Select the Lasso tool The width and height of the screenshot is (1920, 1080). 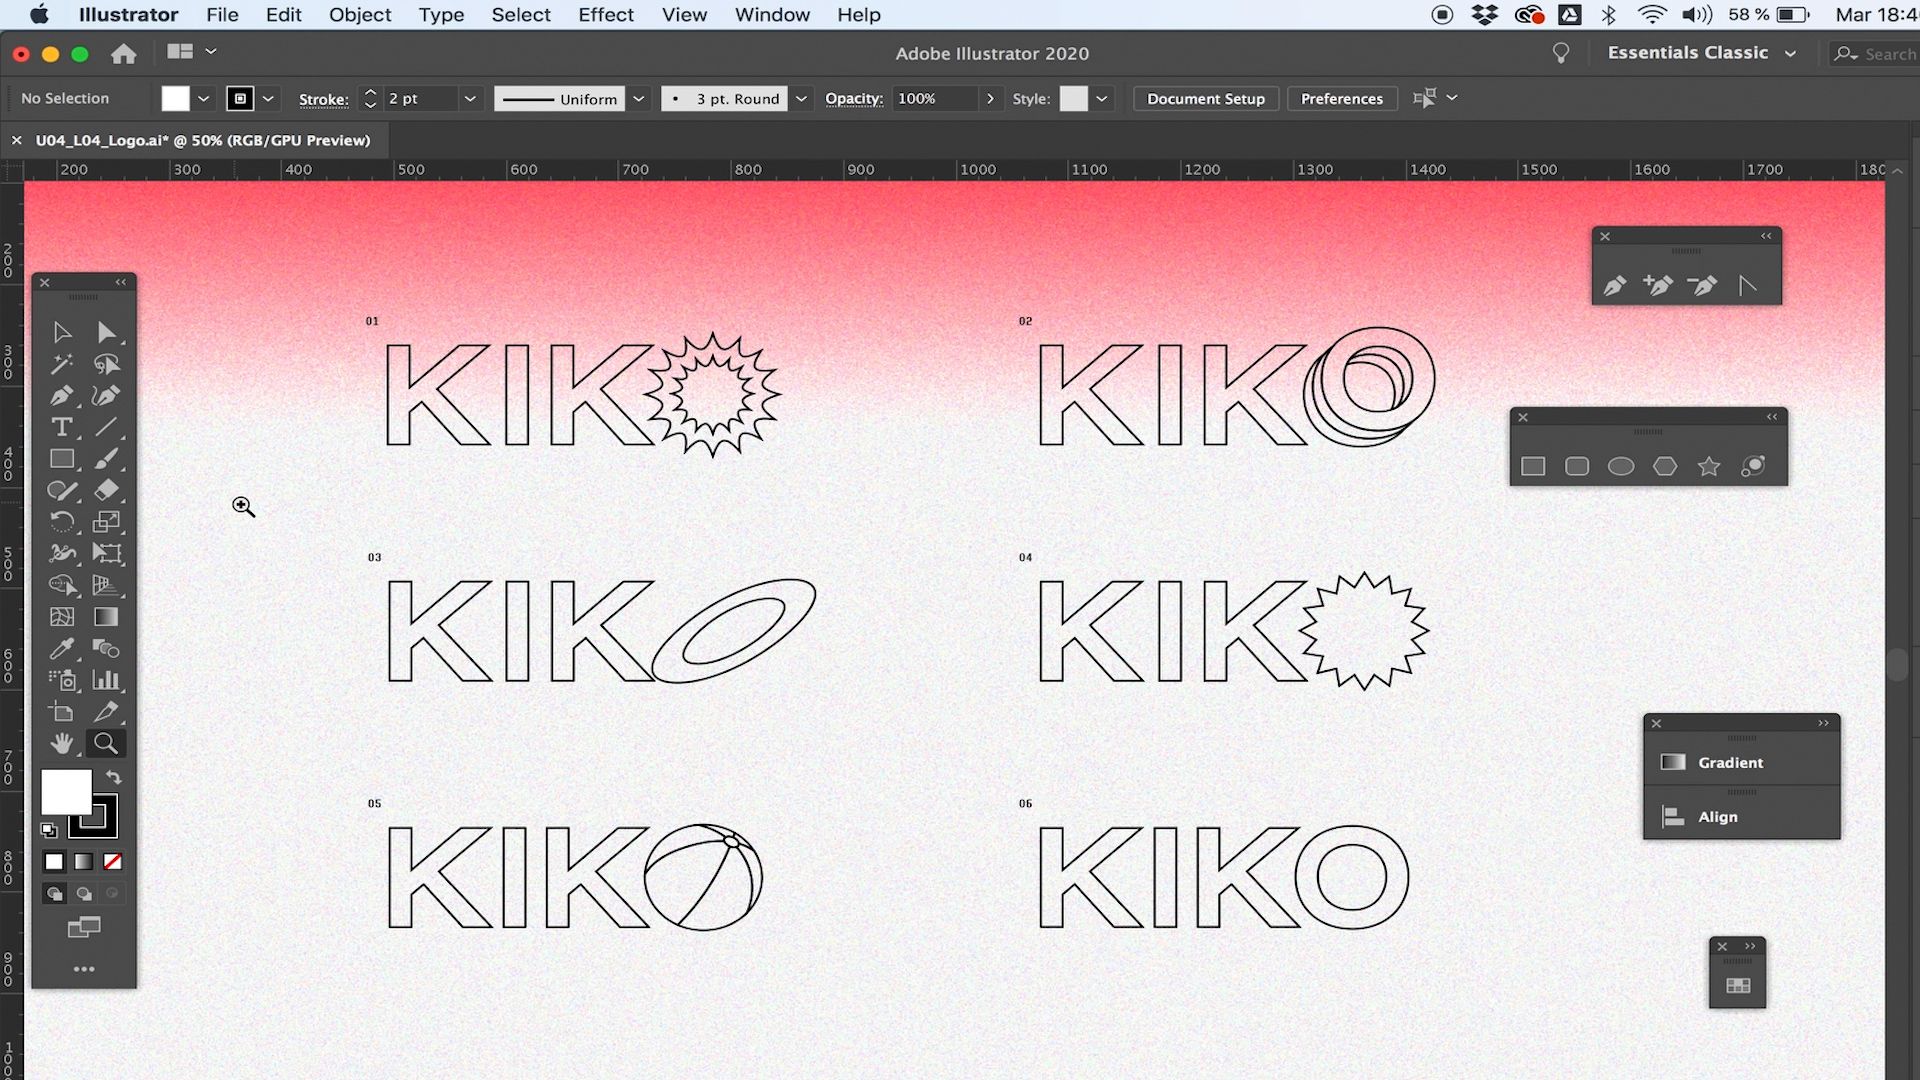coord(106,364)
